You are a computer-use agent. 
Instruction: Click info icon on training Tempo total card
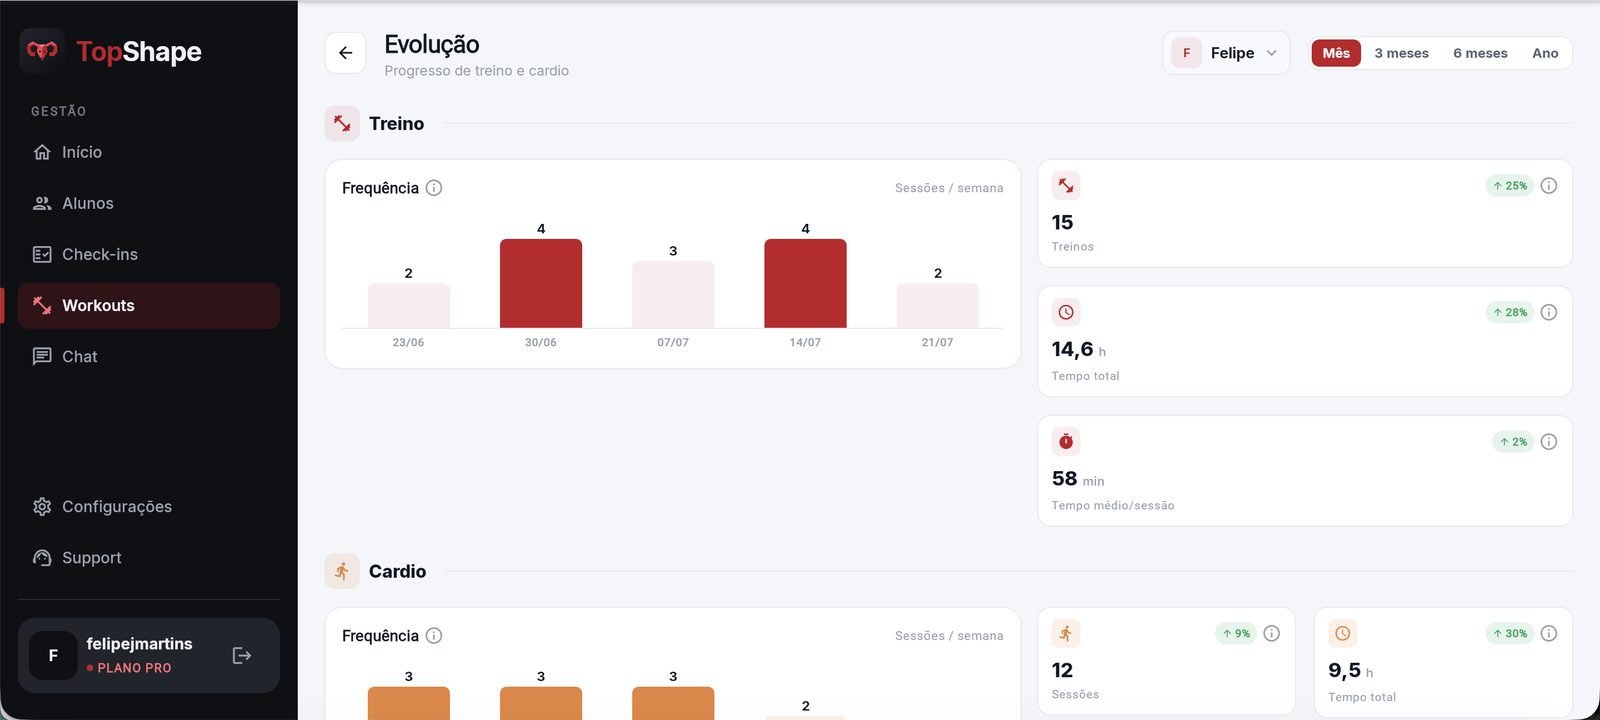(1549, 312)
